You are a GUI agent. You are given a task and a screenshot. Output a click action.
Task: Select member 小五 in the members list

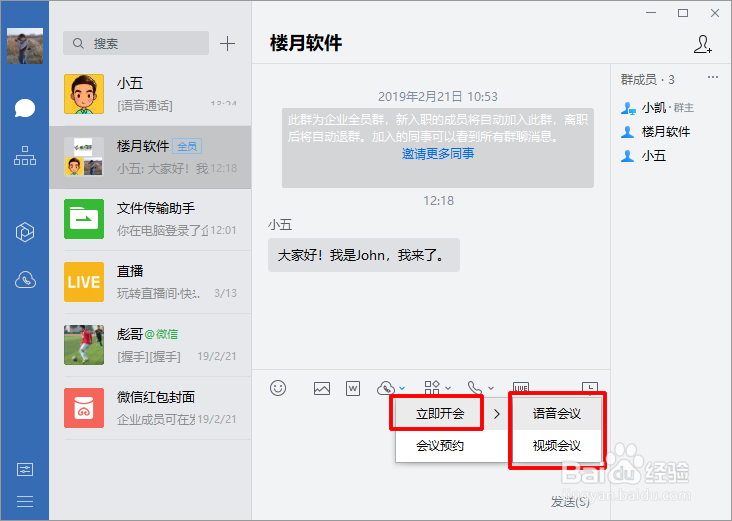643,155
